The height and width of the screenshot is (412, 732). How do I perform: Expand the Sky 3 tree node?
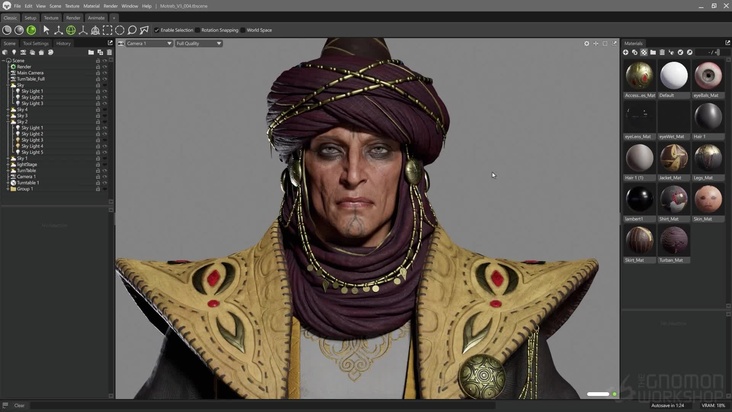(x=7, y=116)
